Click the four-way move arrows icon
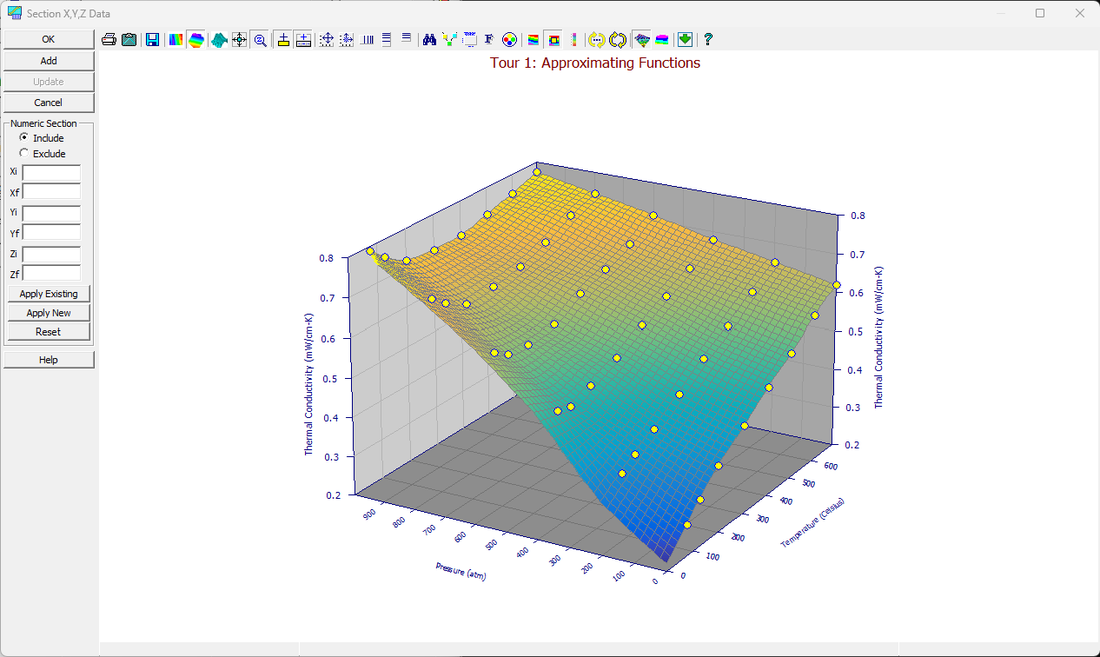Image resolution: width=1100 pixels, height=657 pixels. tap(326, 40)
